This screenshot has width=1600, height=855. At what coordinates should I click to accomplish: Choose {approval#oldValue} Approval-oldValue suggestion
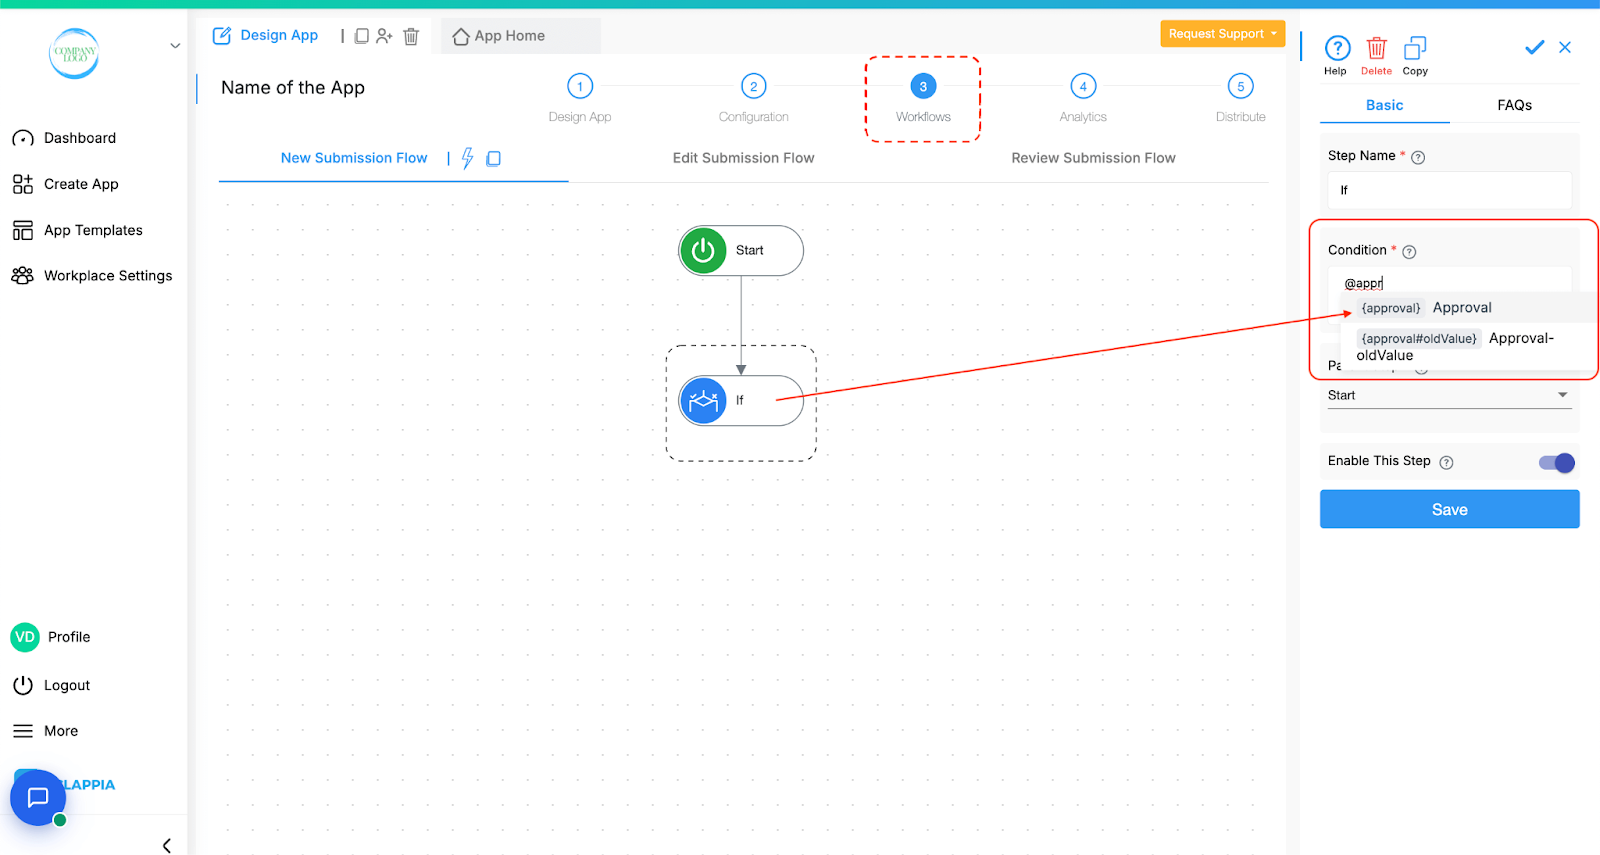coord(1469,346)
